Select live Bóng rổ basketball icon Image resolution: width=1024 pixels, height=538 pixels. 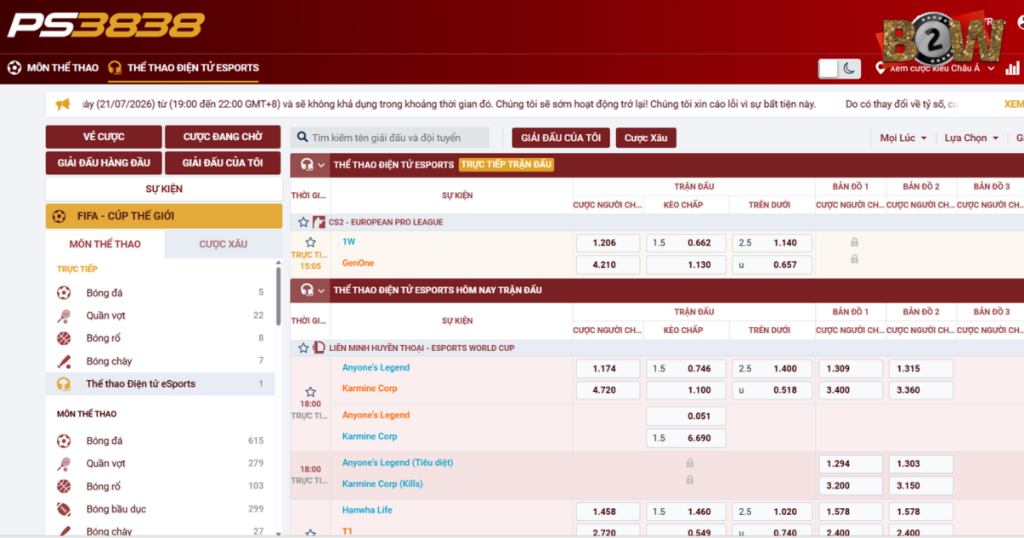(63, 338)
